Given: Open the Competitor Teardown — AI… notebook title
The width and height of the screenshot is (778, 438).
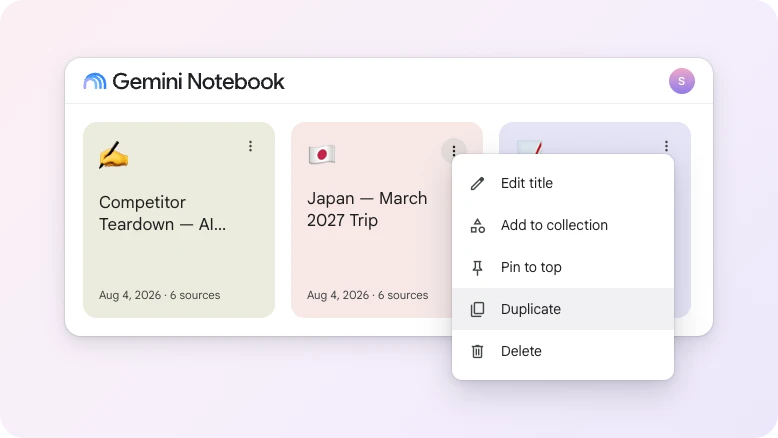Looking at the screenshot, I should pos(162,213).
